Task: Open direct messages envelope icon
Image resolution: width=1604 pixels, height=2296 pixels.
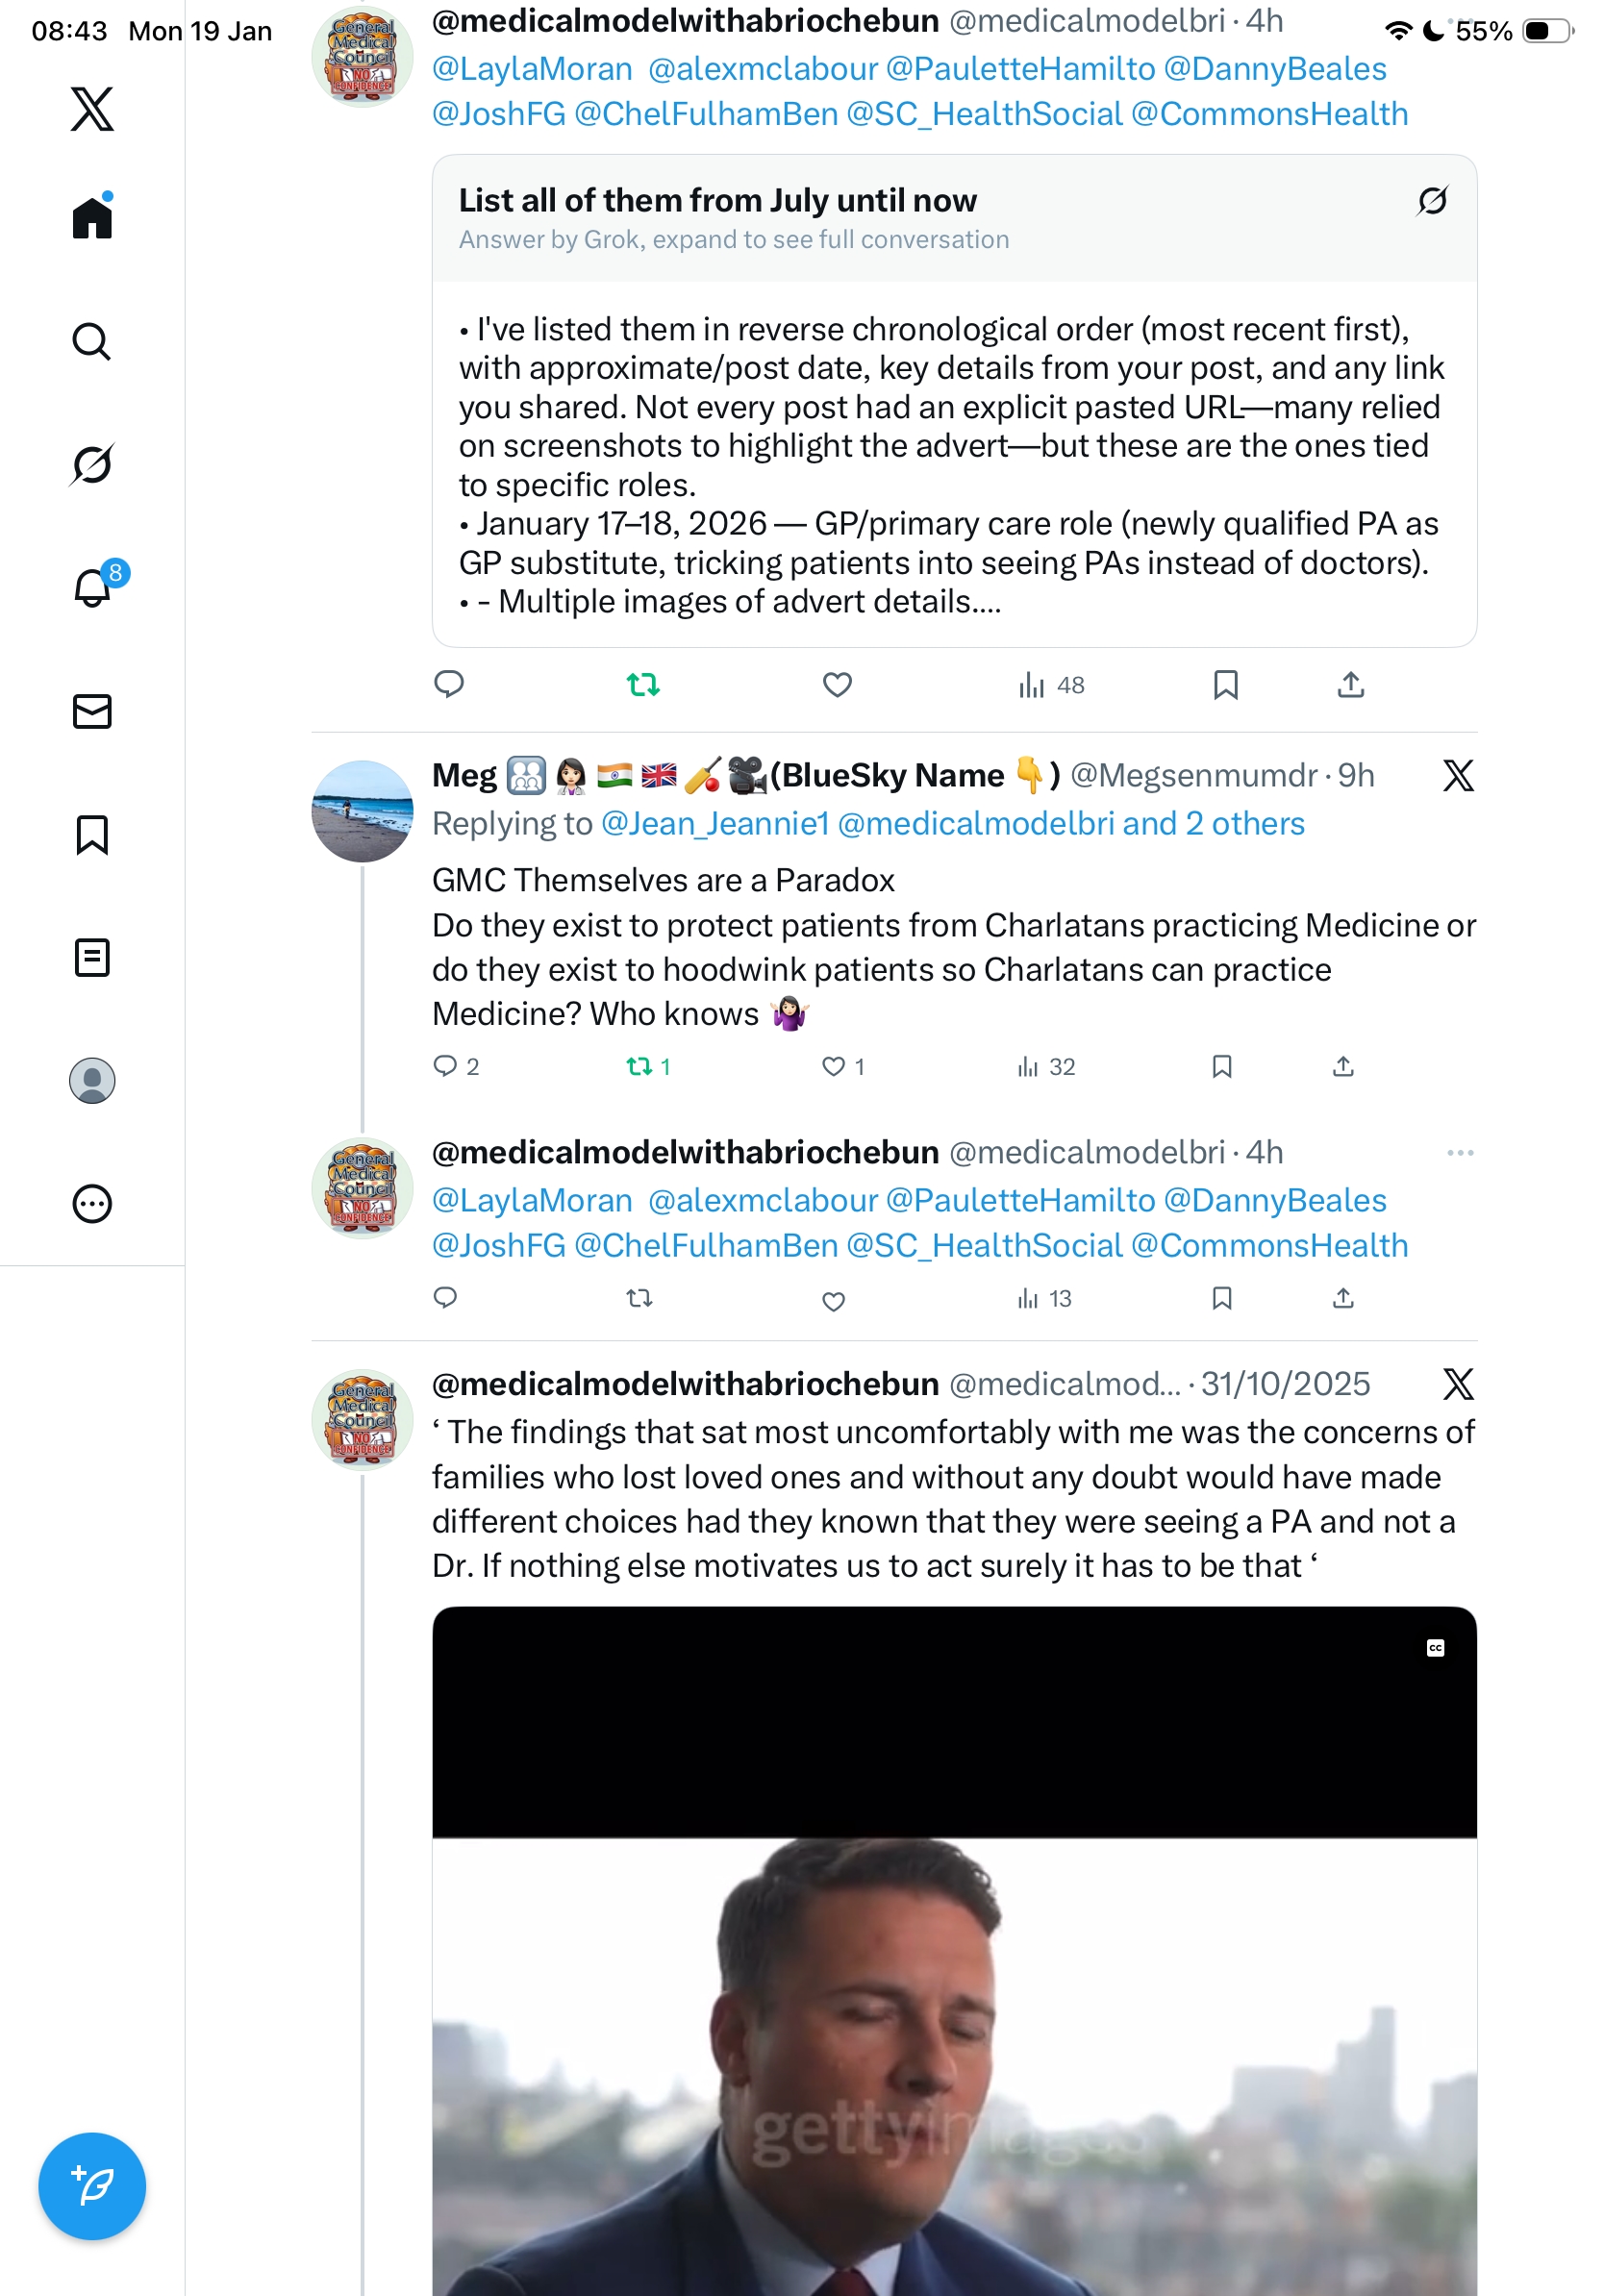Action: tap(92, 711)
